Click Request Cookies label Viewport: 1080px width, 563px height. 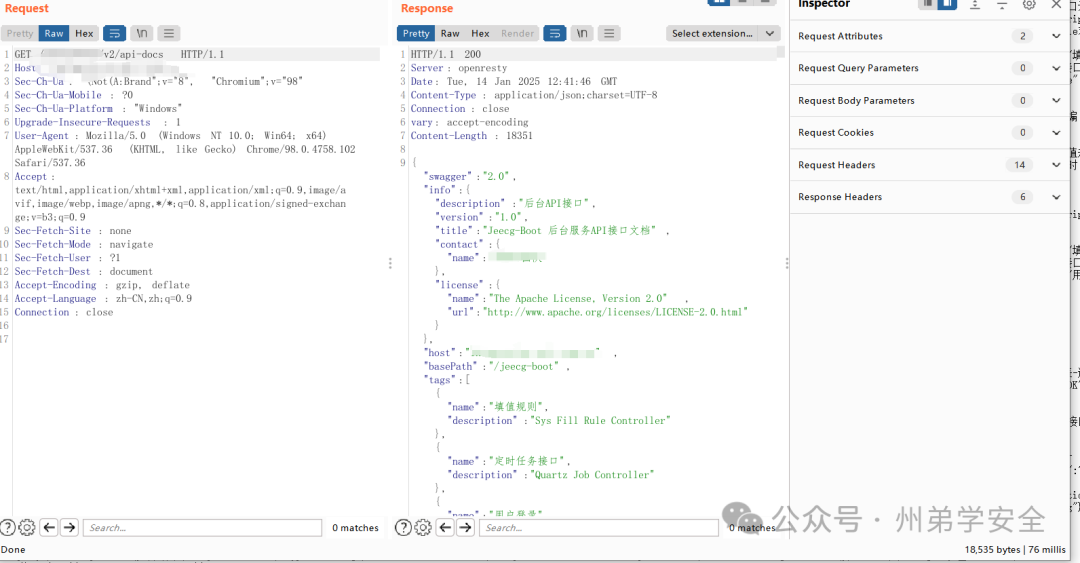point(835,132)
